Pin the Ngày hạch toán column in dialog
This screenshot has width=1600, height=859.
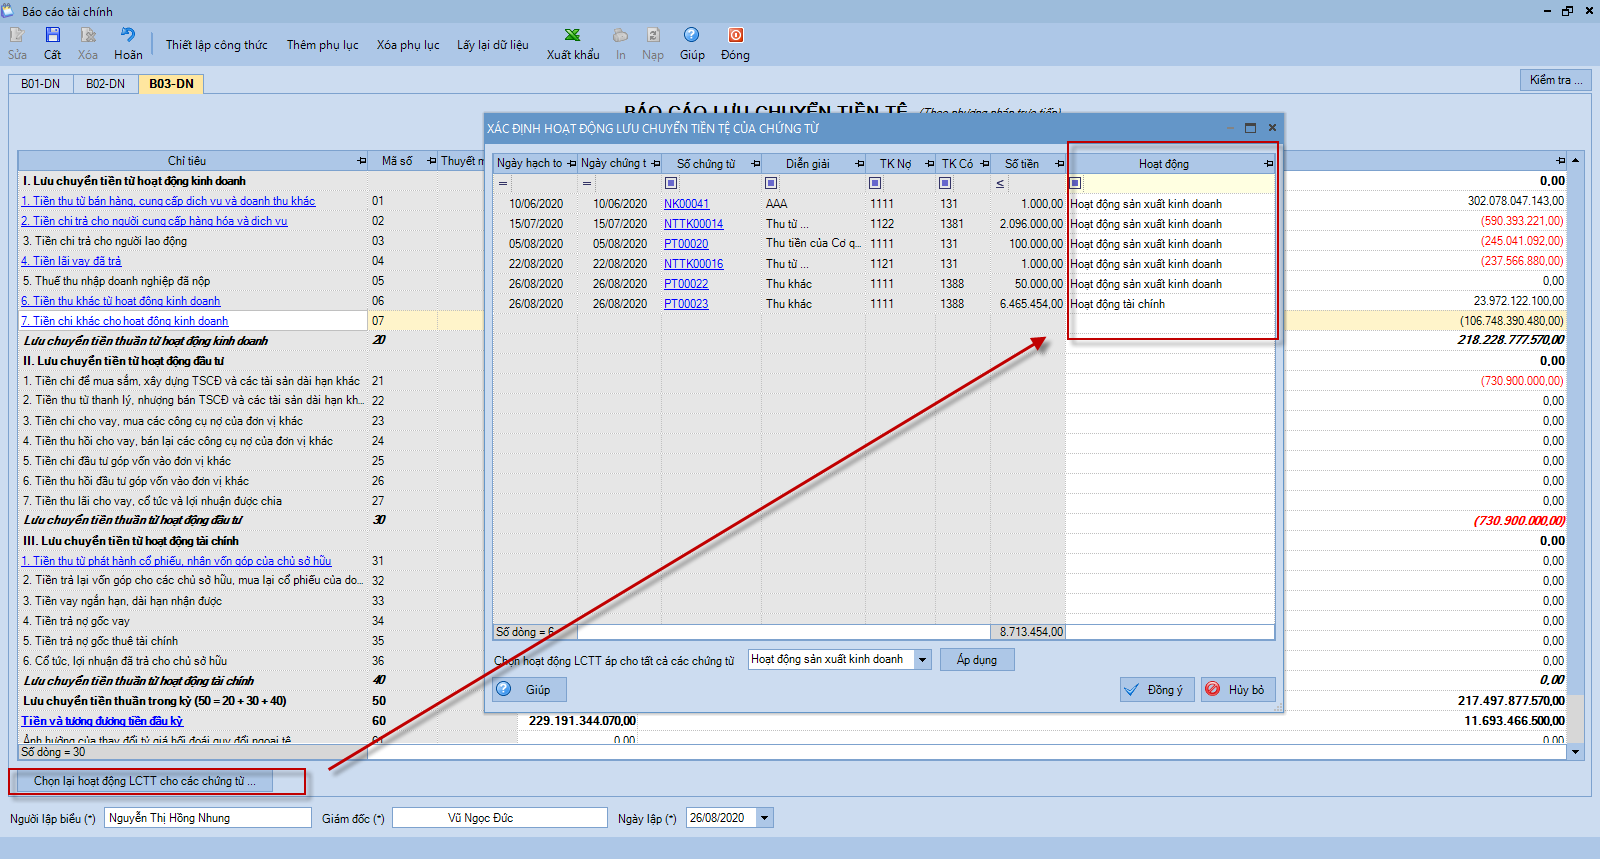571,164
